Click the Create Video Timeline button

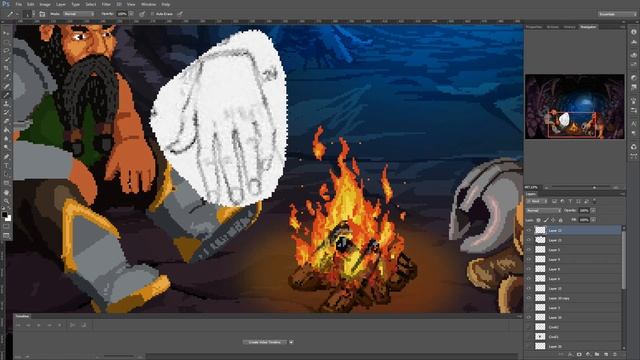tap(265, 342)
